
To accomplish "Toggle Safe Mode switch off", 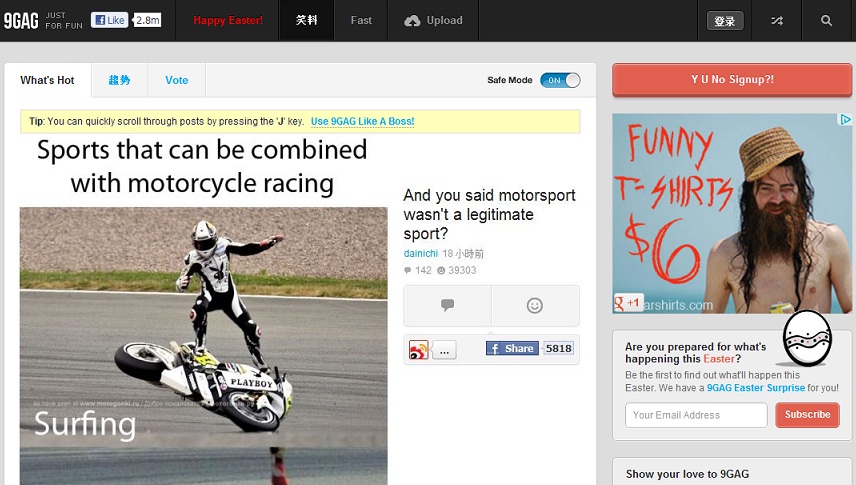I will click(x=560, y=80).
